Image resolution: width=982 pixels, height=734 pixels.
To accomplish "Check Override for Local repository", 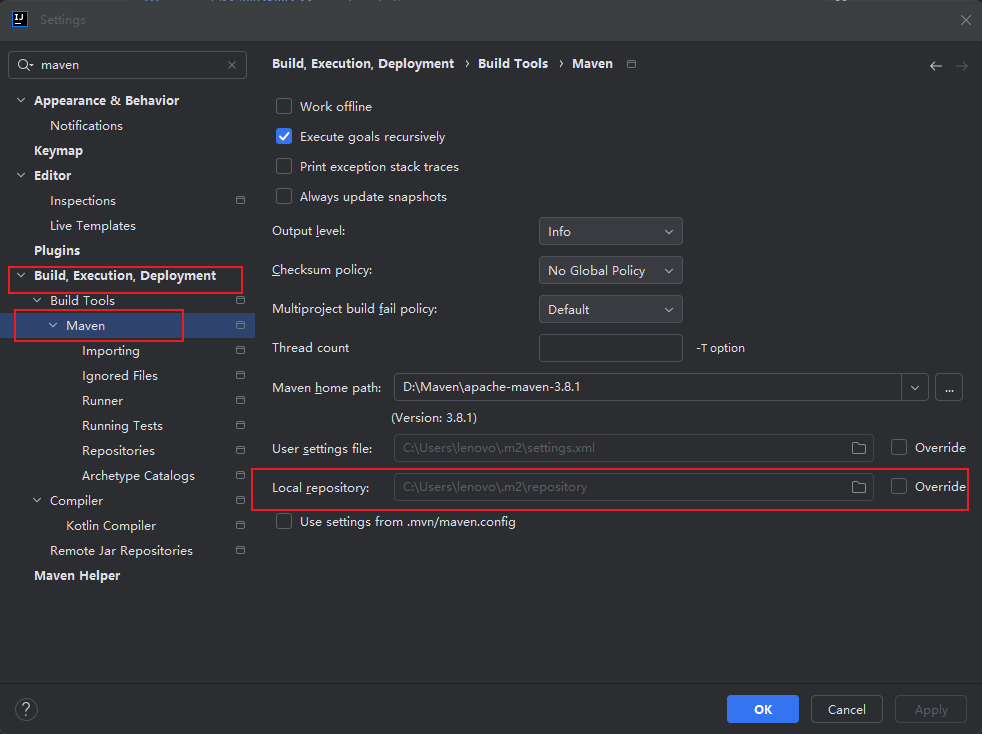I will click(x=899, y=487).
